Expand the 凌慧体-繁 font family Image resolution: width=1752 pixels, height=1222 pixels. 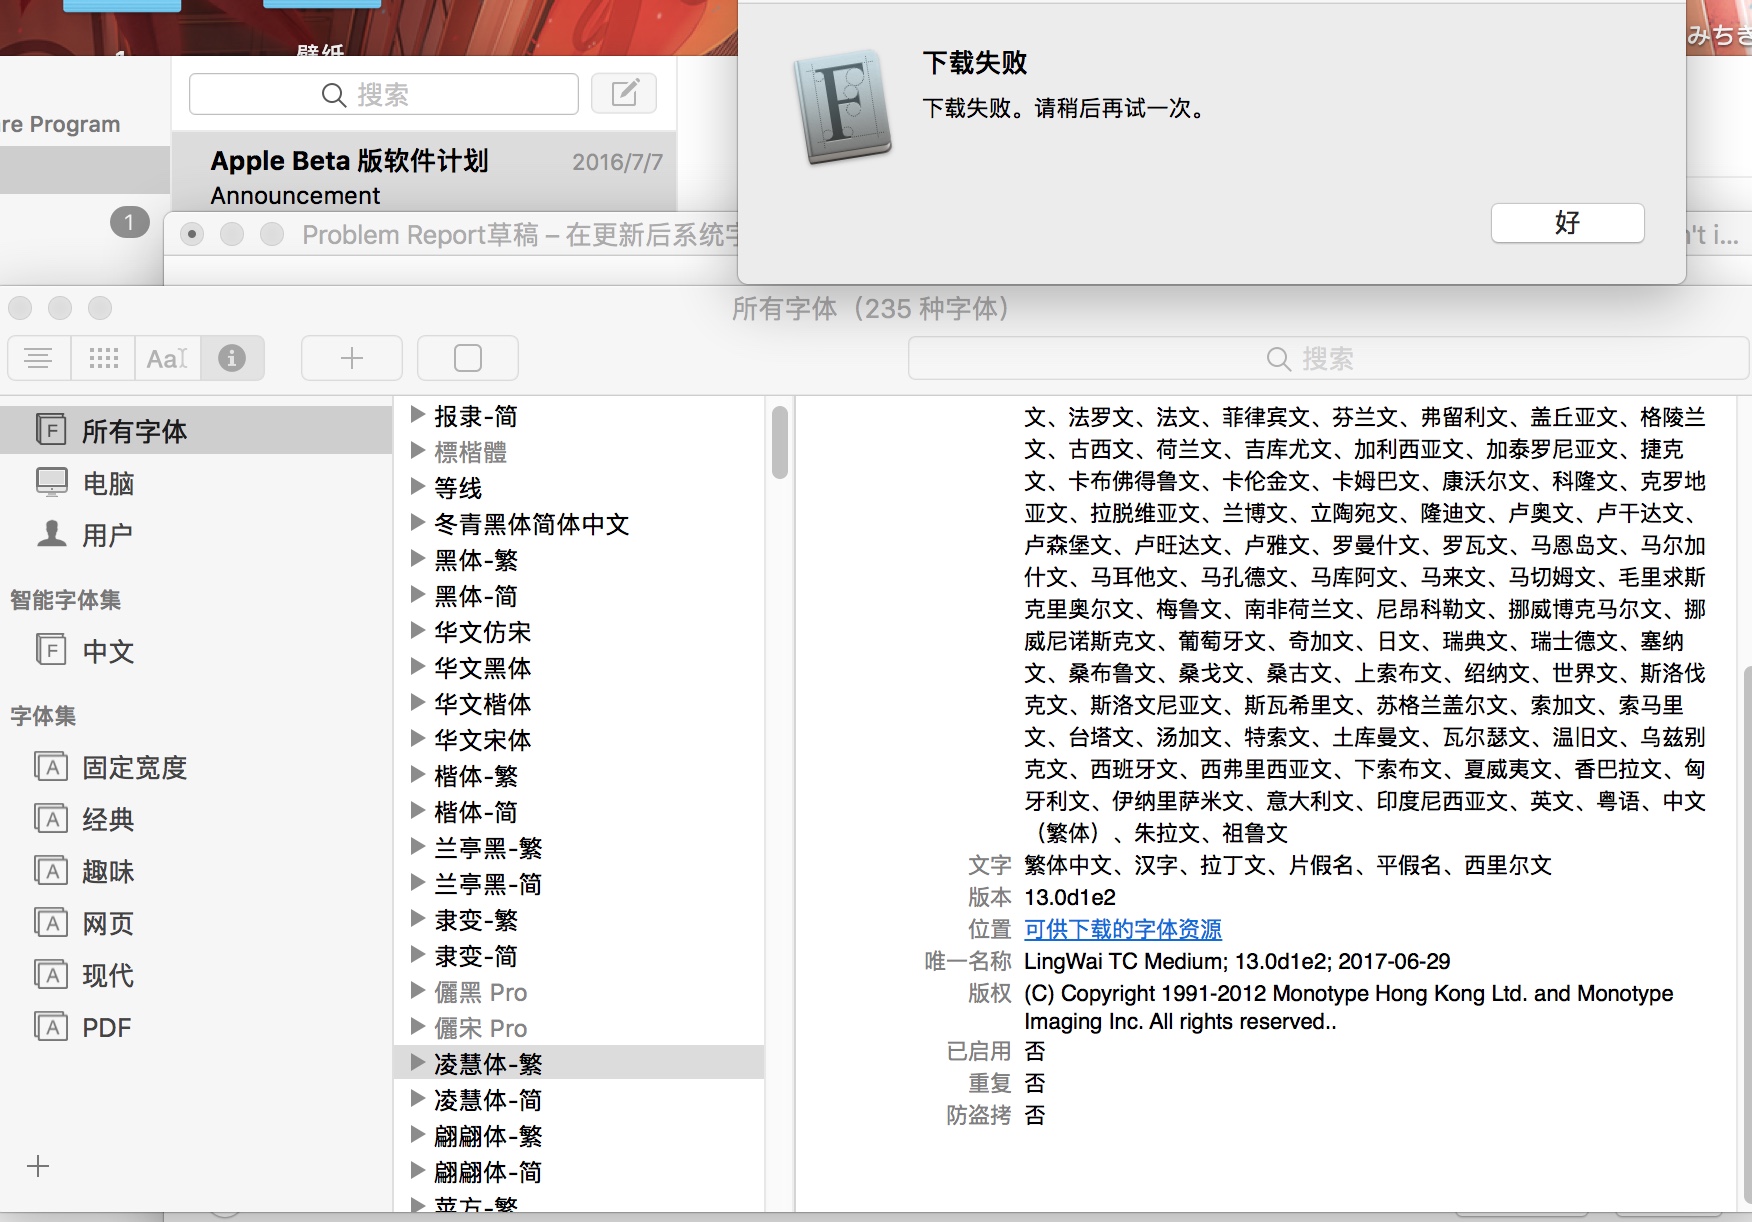coord(418,1063)
